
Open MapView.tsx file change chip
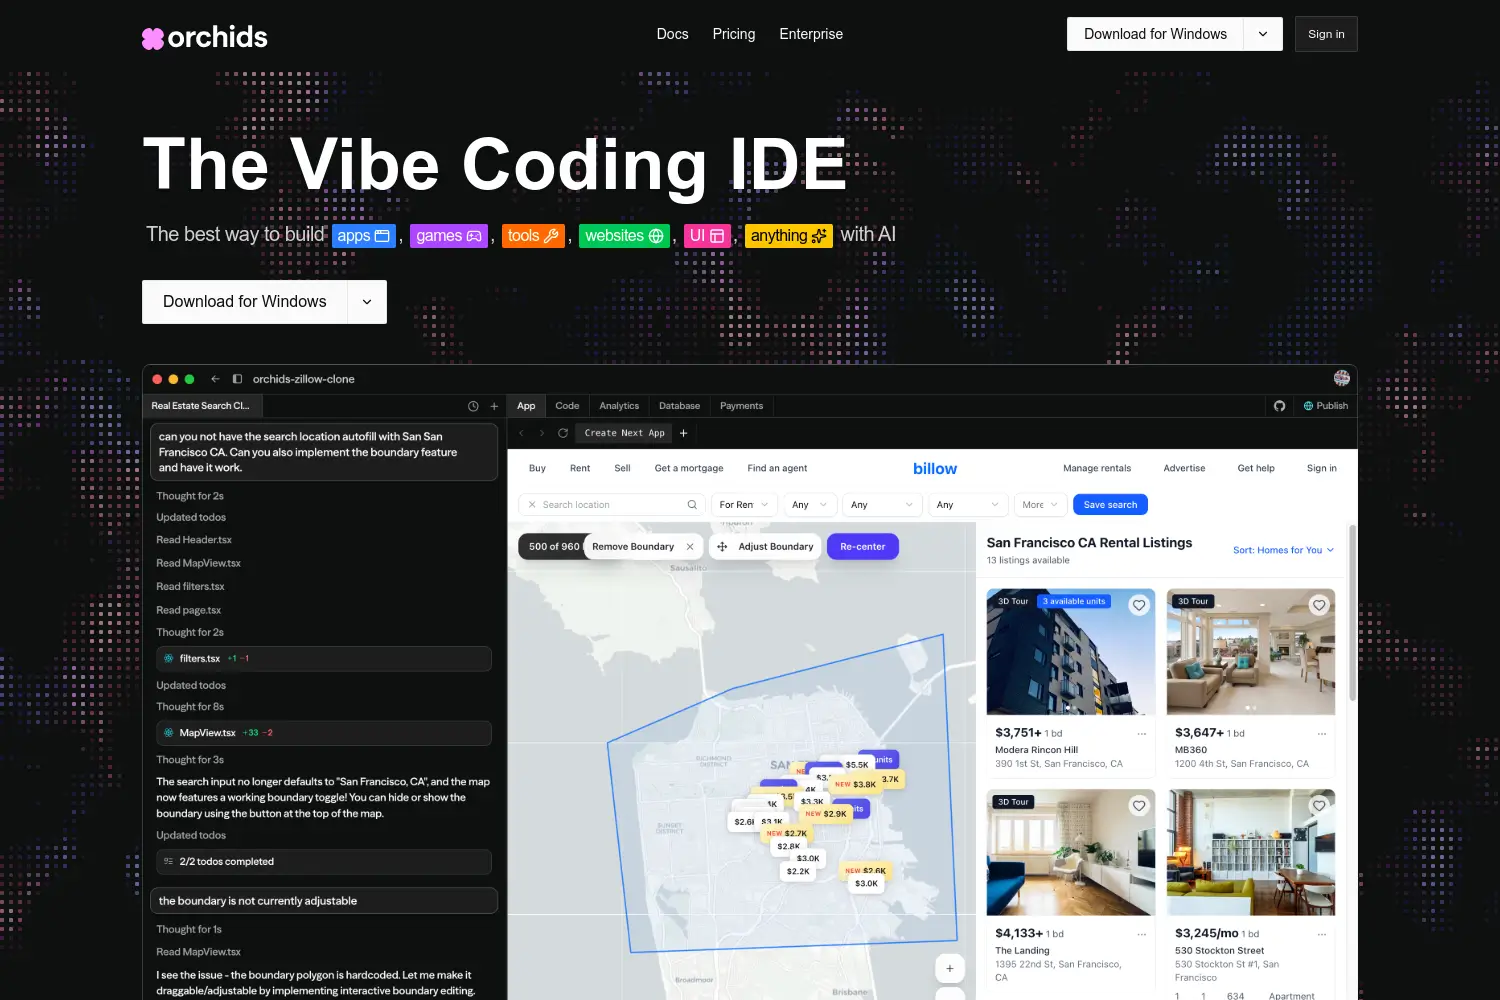pyautogui.click(x=323, y=733)
